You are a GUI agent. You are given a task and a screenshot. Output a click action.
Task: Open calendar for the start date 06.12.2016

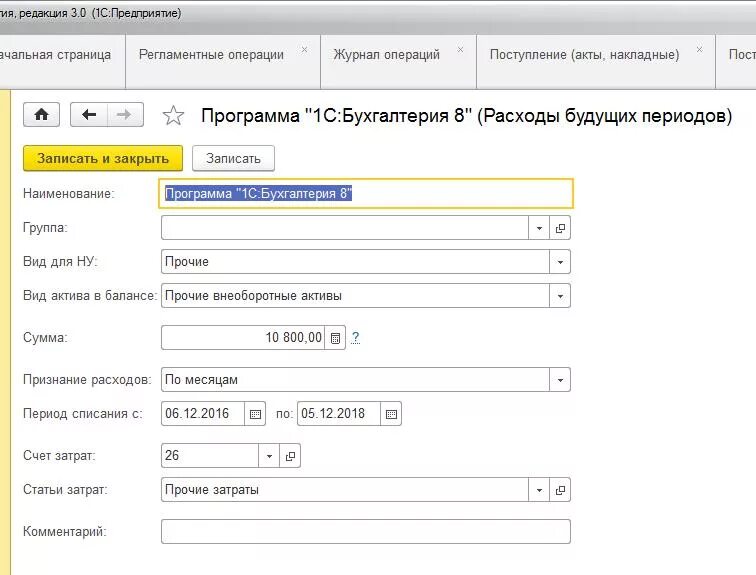[x=255, y=414]
